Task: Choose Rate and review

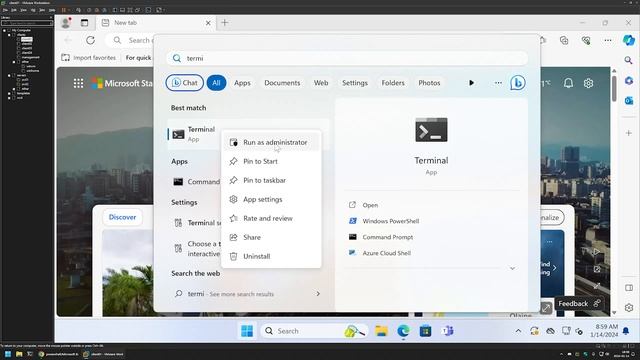Action: (x=271, y=218)
